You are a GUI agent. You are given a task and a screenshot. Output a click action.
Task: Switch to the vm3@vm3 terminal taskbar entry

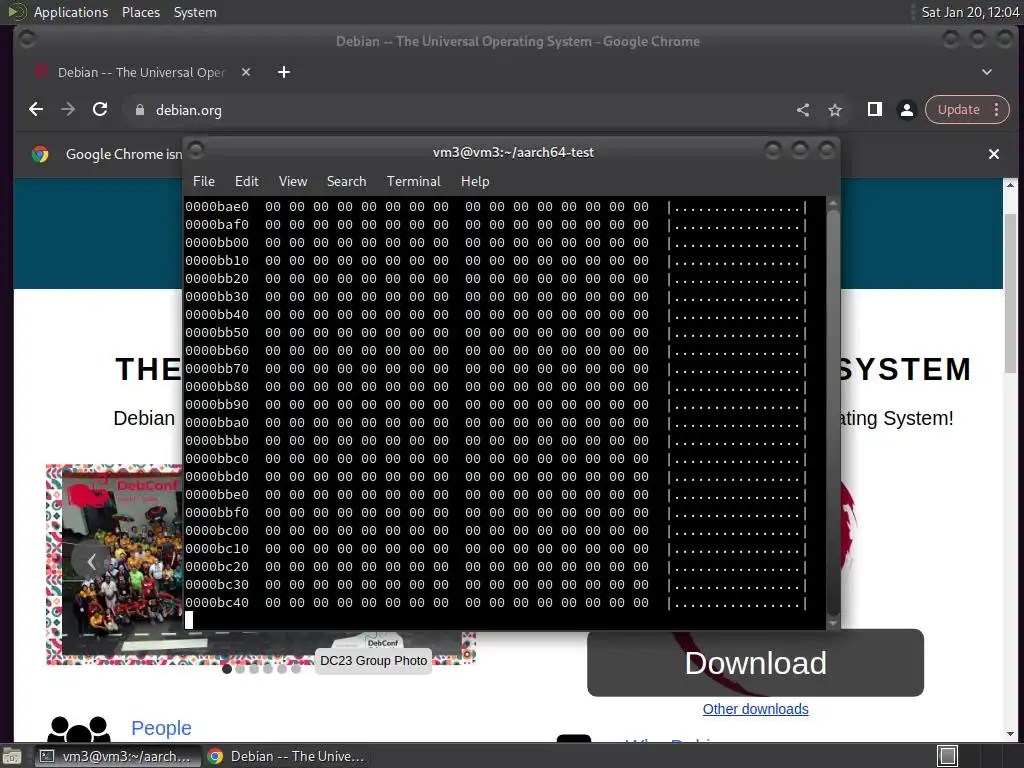click(116, 756)
